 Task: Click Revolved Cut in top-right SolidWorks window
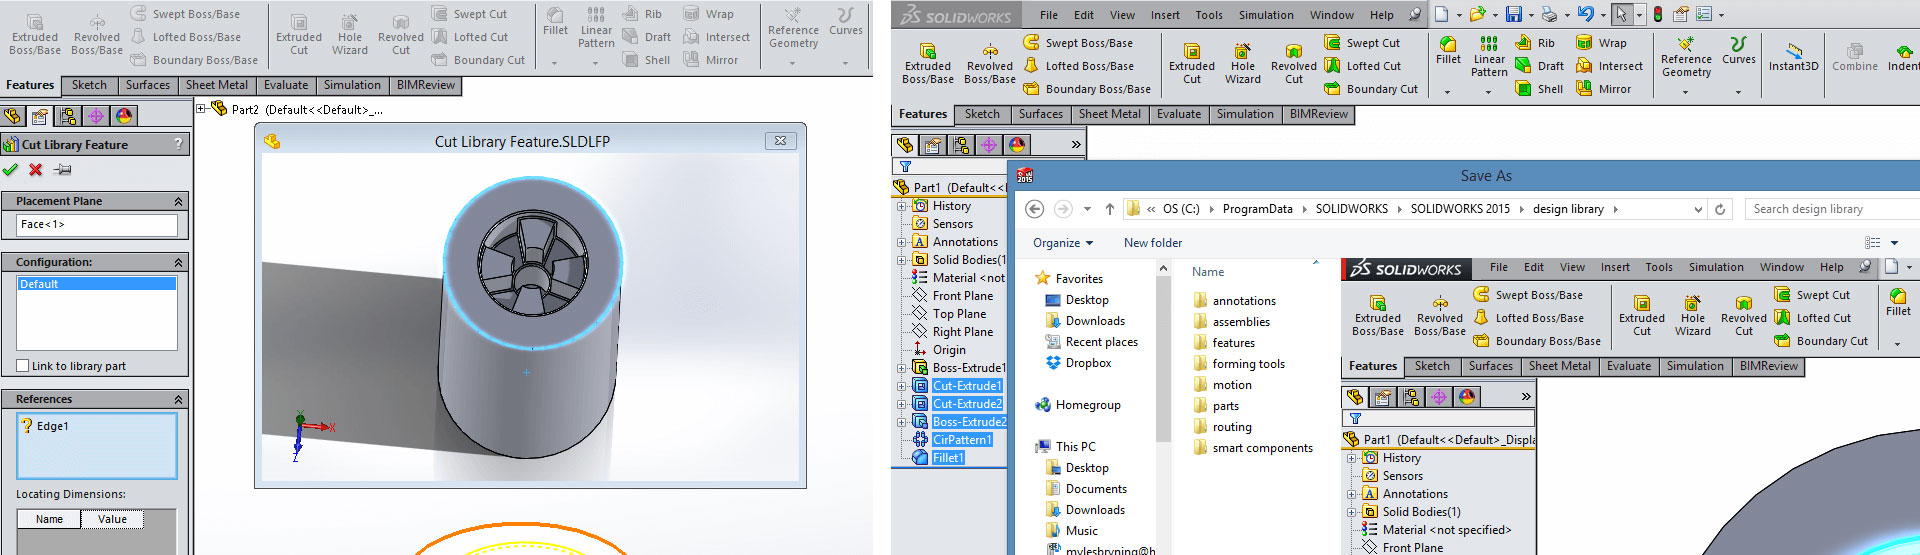tap(1294, 62)
